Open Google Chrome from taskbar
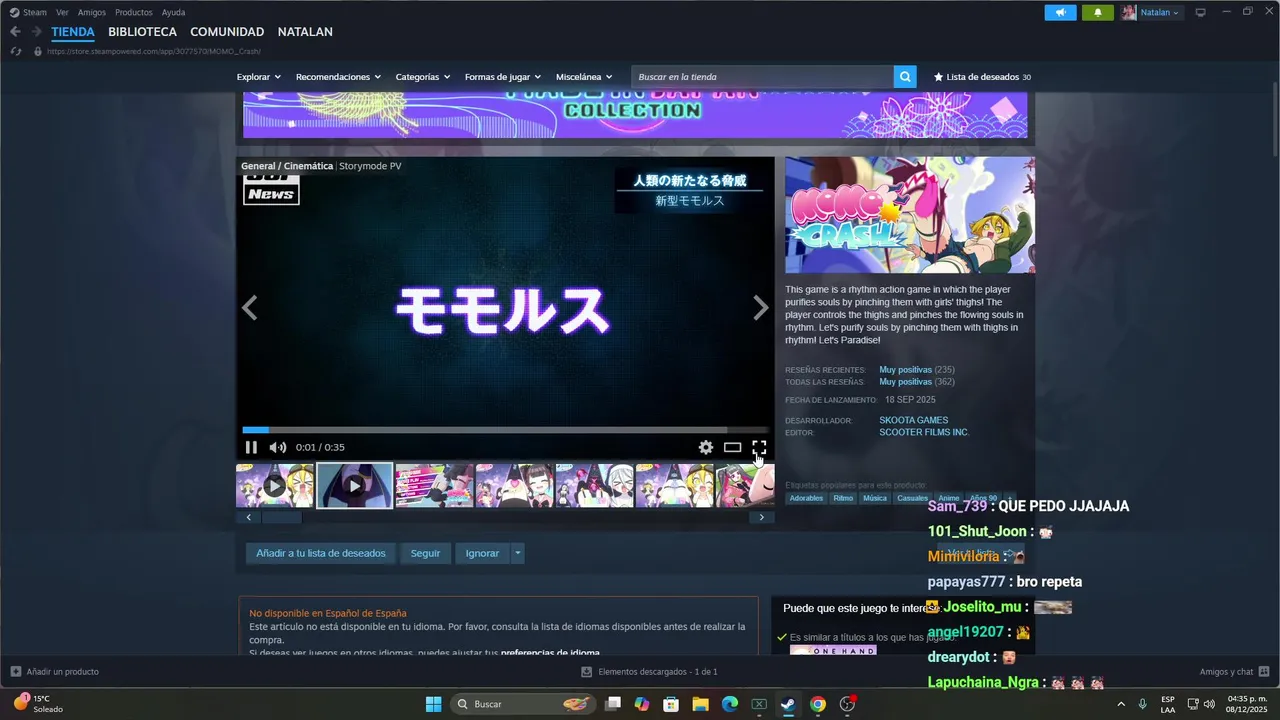The width and height of the screenshot is (1280, 720). coord(818,704)
